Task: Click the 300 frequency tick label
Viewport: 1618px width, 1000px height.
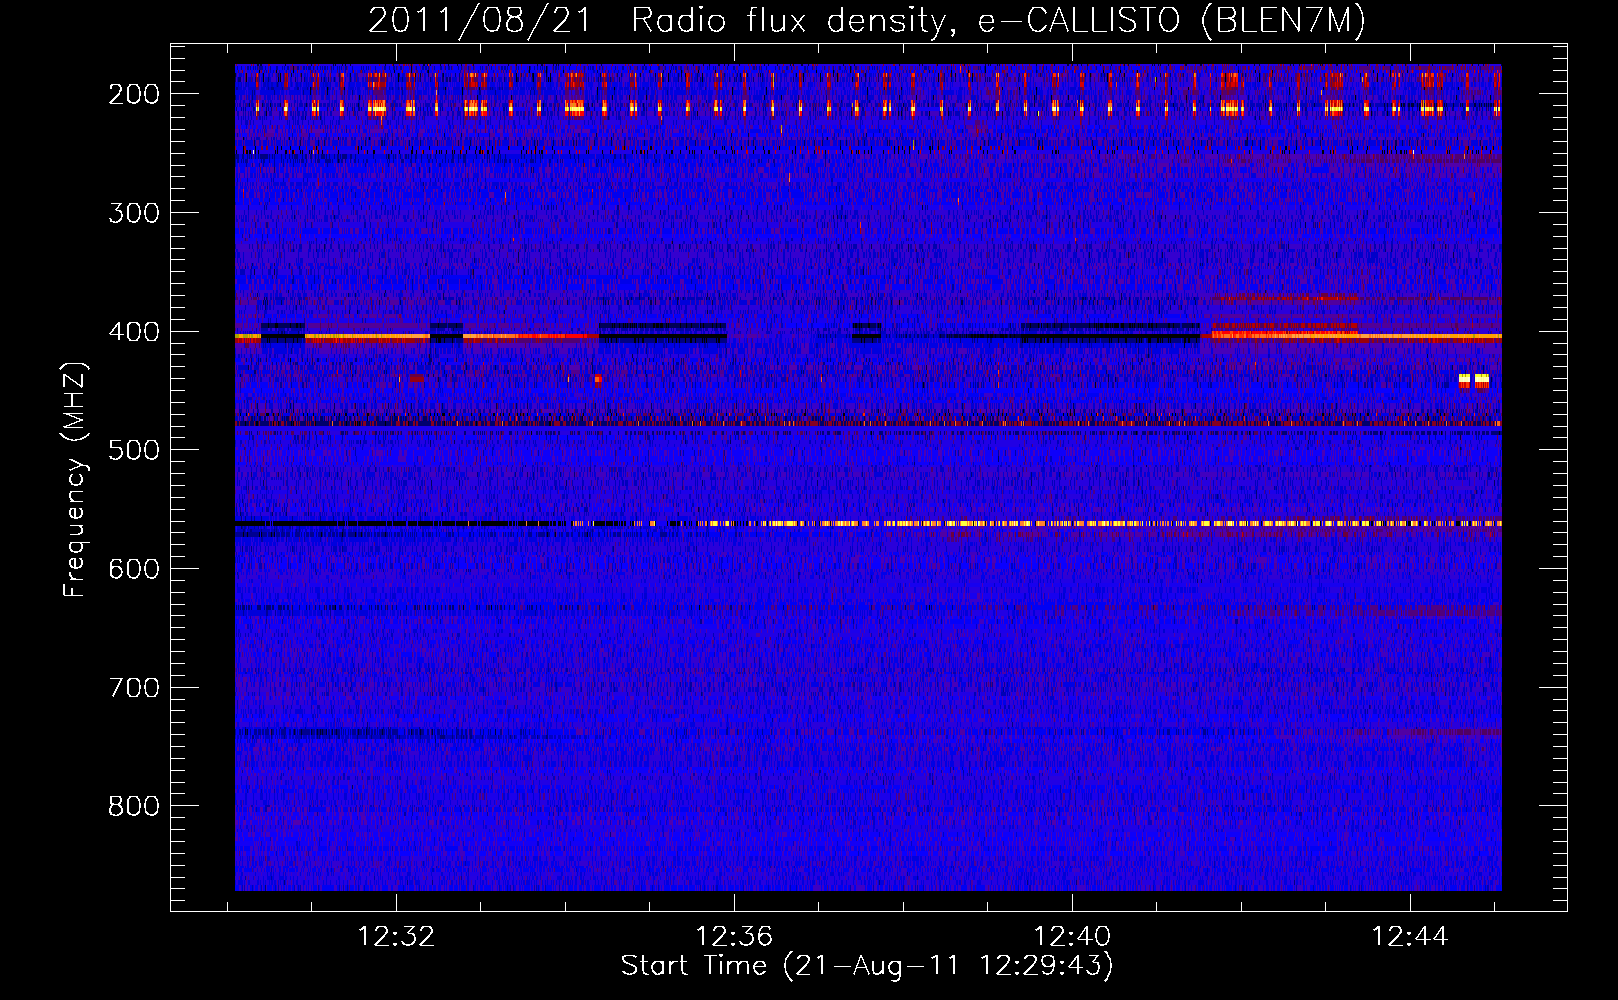Action: (x=134, y=213)
